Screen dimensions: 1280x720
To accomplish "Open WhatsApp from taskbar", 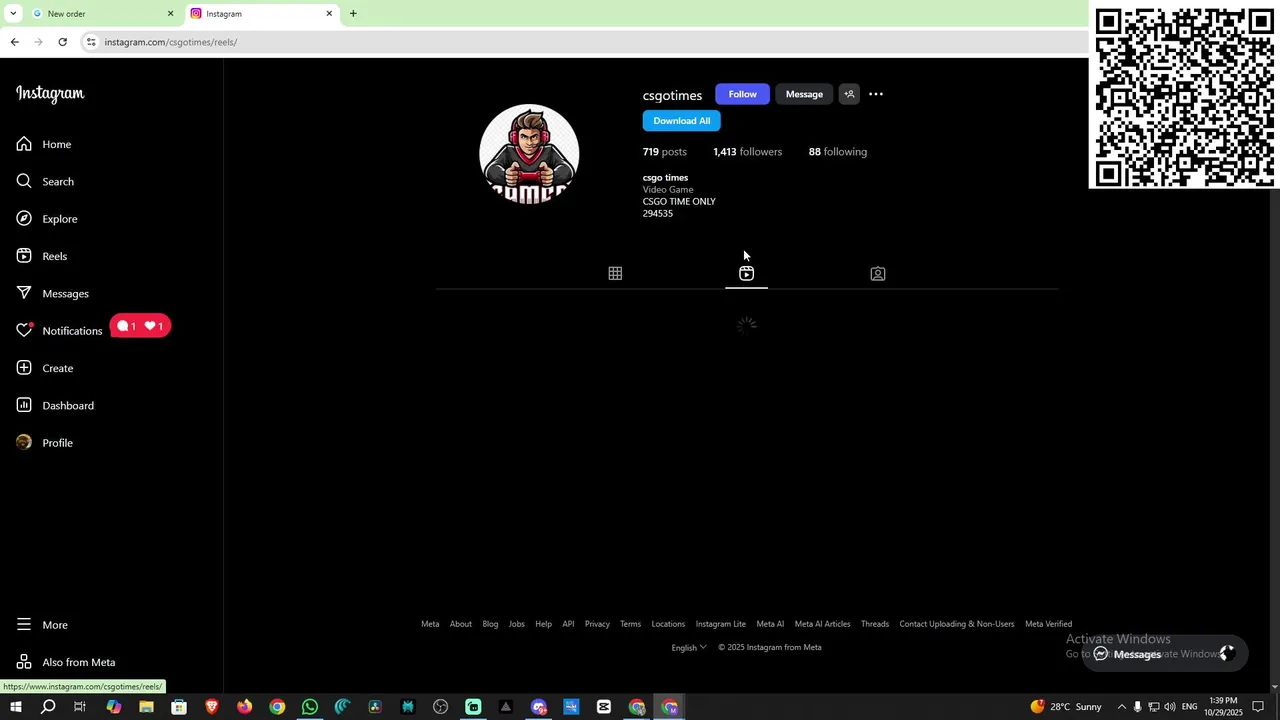I will [x=310, y=707].
